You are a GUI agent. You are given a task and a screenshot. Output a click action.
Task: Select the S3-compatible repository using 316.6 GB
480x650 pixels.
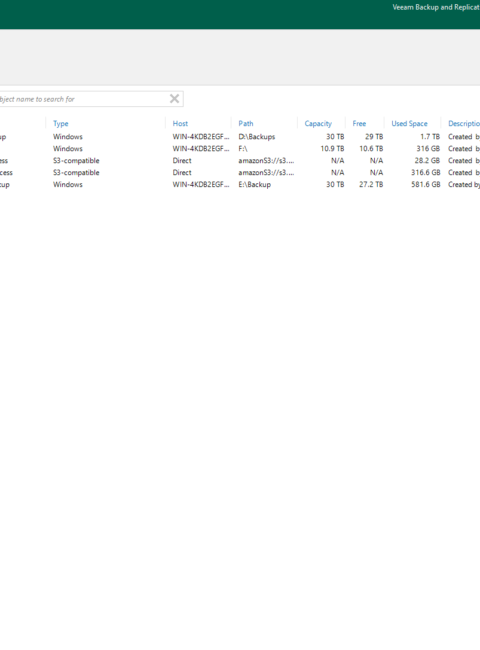[240, 172]
